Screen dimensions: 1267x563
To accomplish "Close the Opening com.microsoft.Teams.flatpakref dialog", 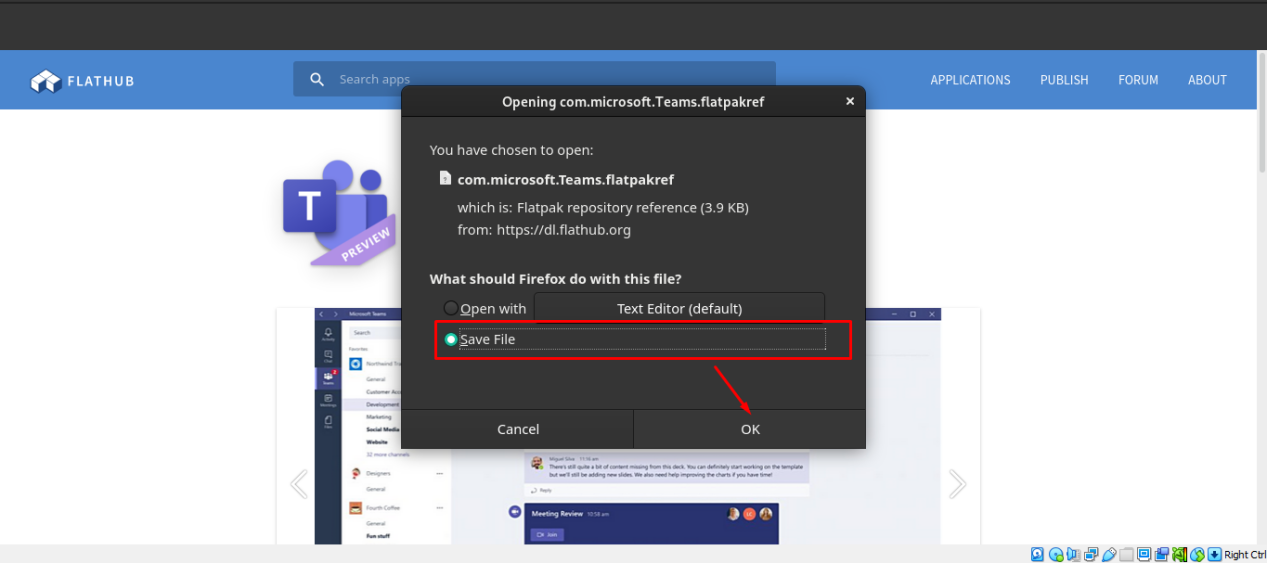I will [x=850, y=101].
